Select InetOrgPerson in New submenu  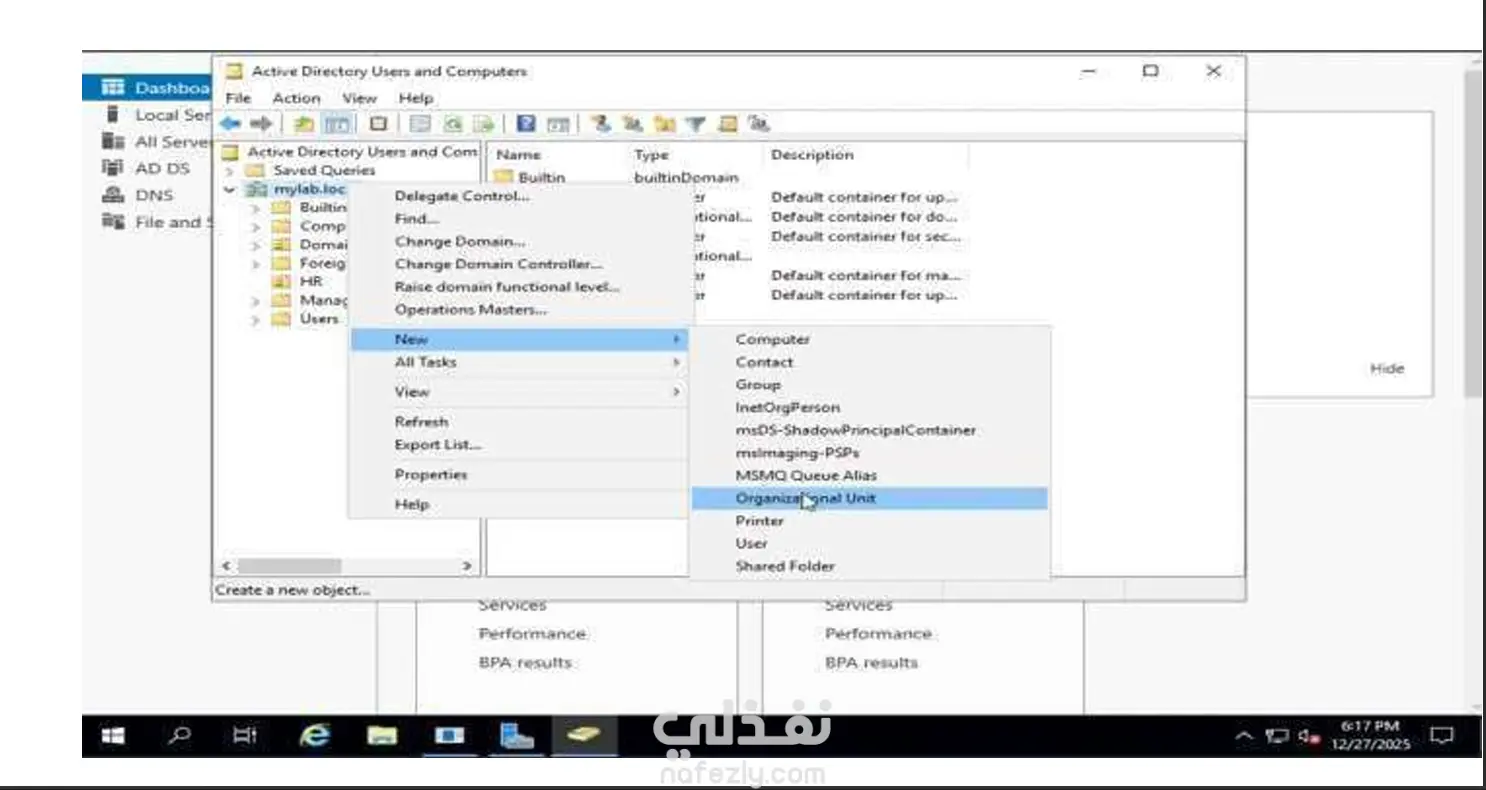pos(869,408)
